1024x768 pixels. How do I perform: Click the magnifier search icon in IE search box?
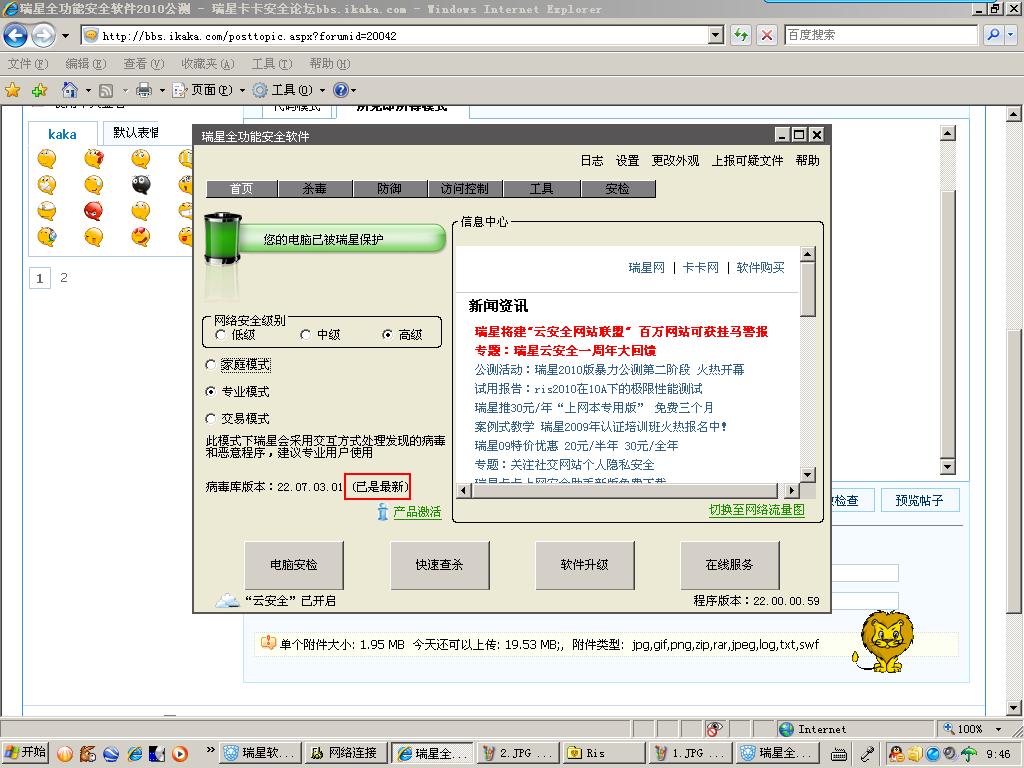(x=993, y=35)
